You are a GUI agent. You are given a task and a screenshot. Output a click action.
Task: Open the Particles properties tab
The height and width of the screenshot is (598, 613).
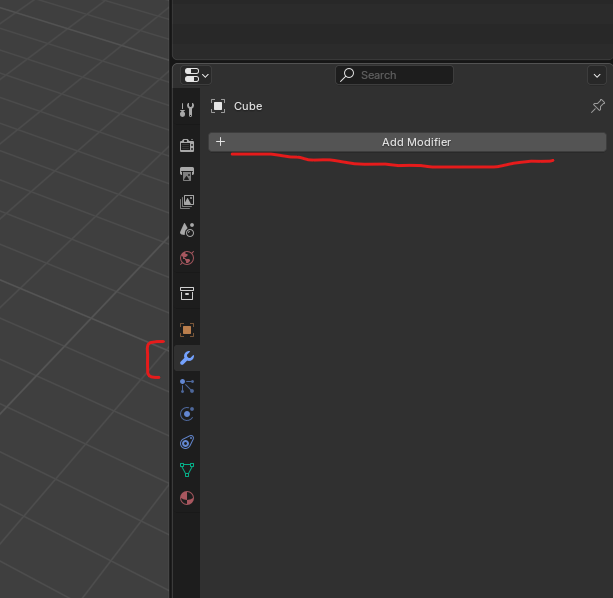tap(187, 386)
